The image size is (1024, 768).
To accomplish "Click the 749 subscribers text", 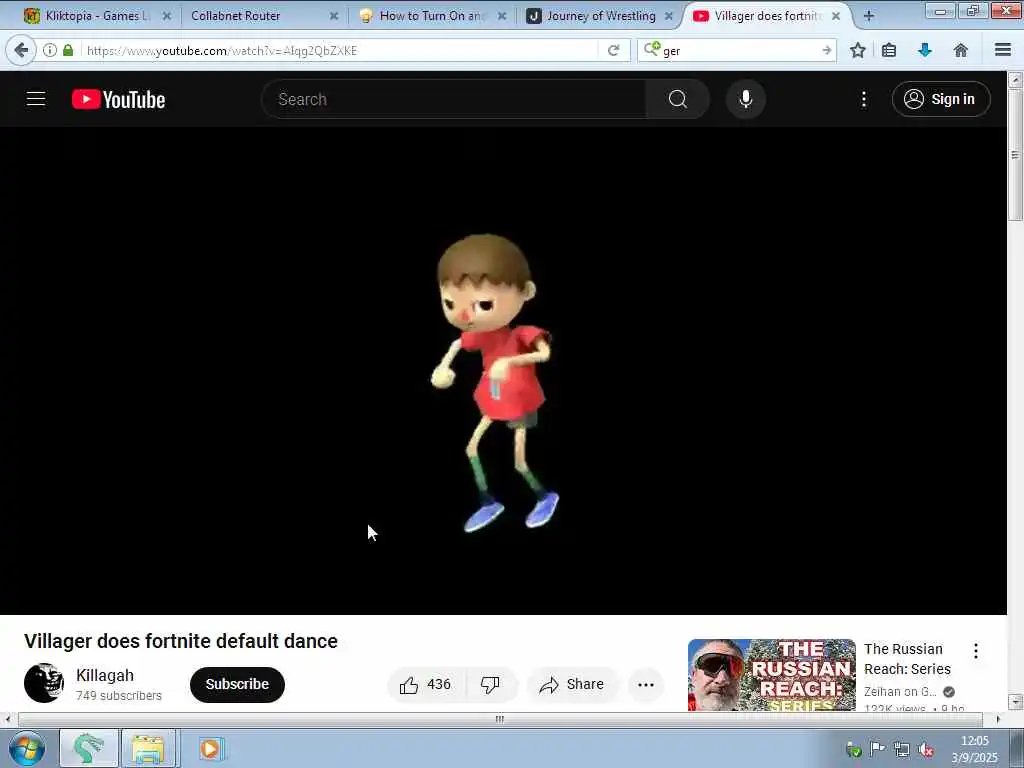I will point(119,696).
